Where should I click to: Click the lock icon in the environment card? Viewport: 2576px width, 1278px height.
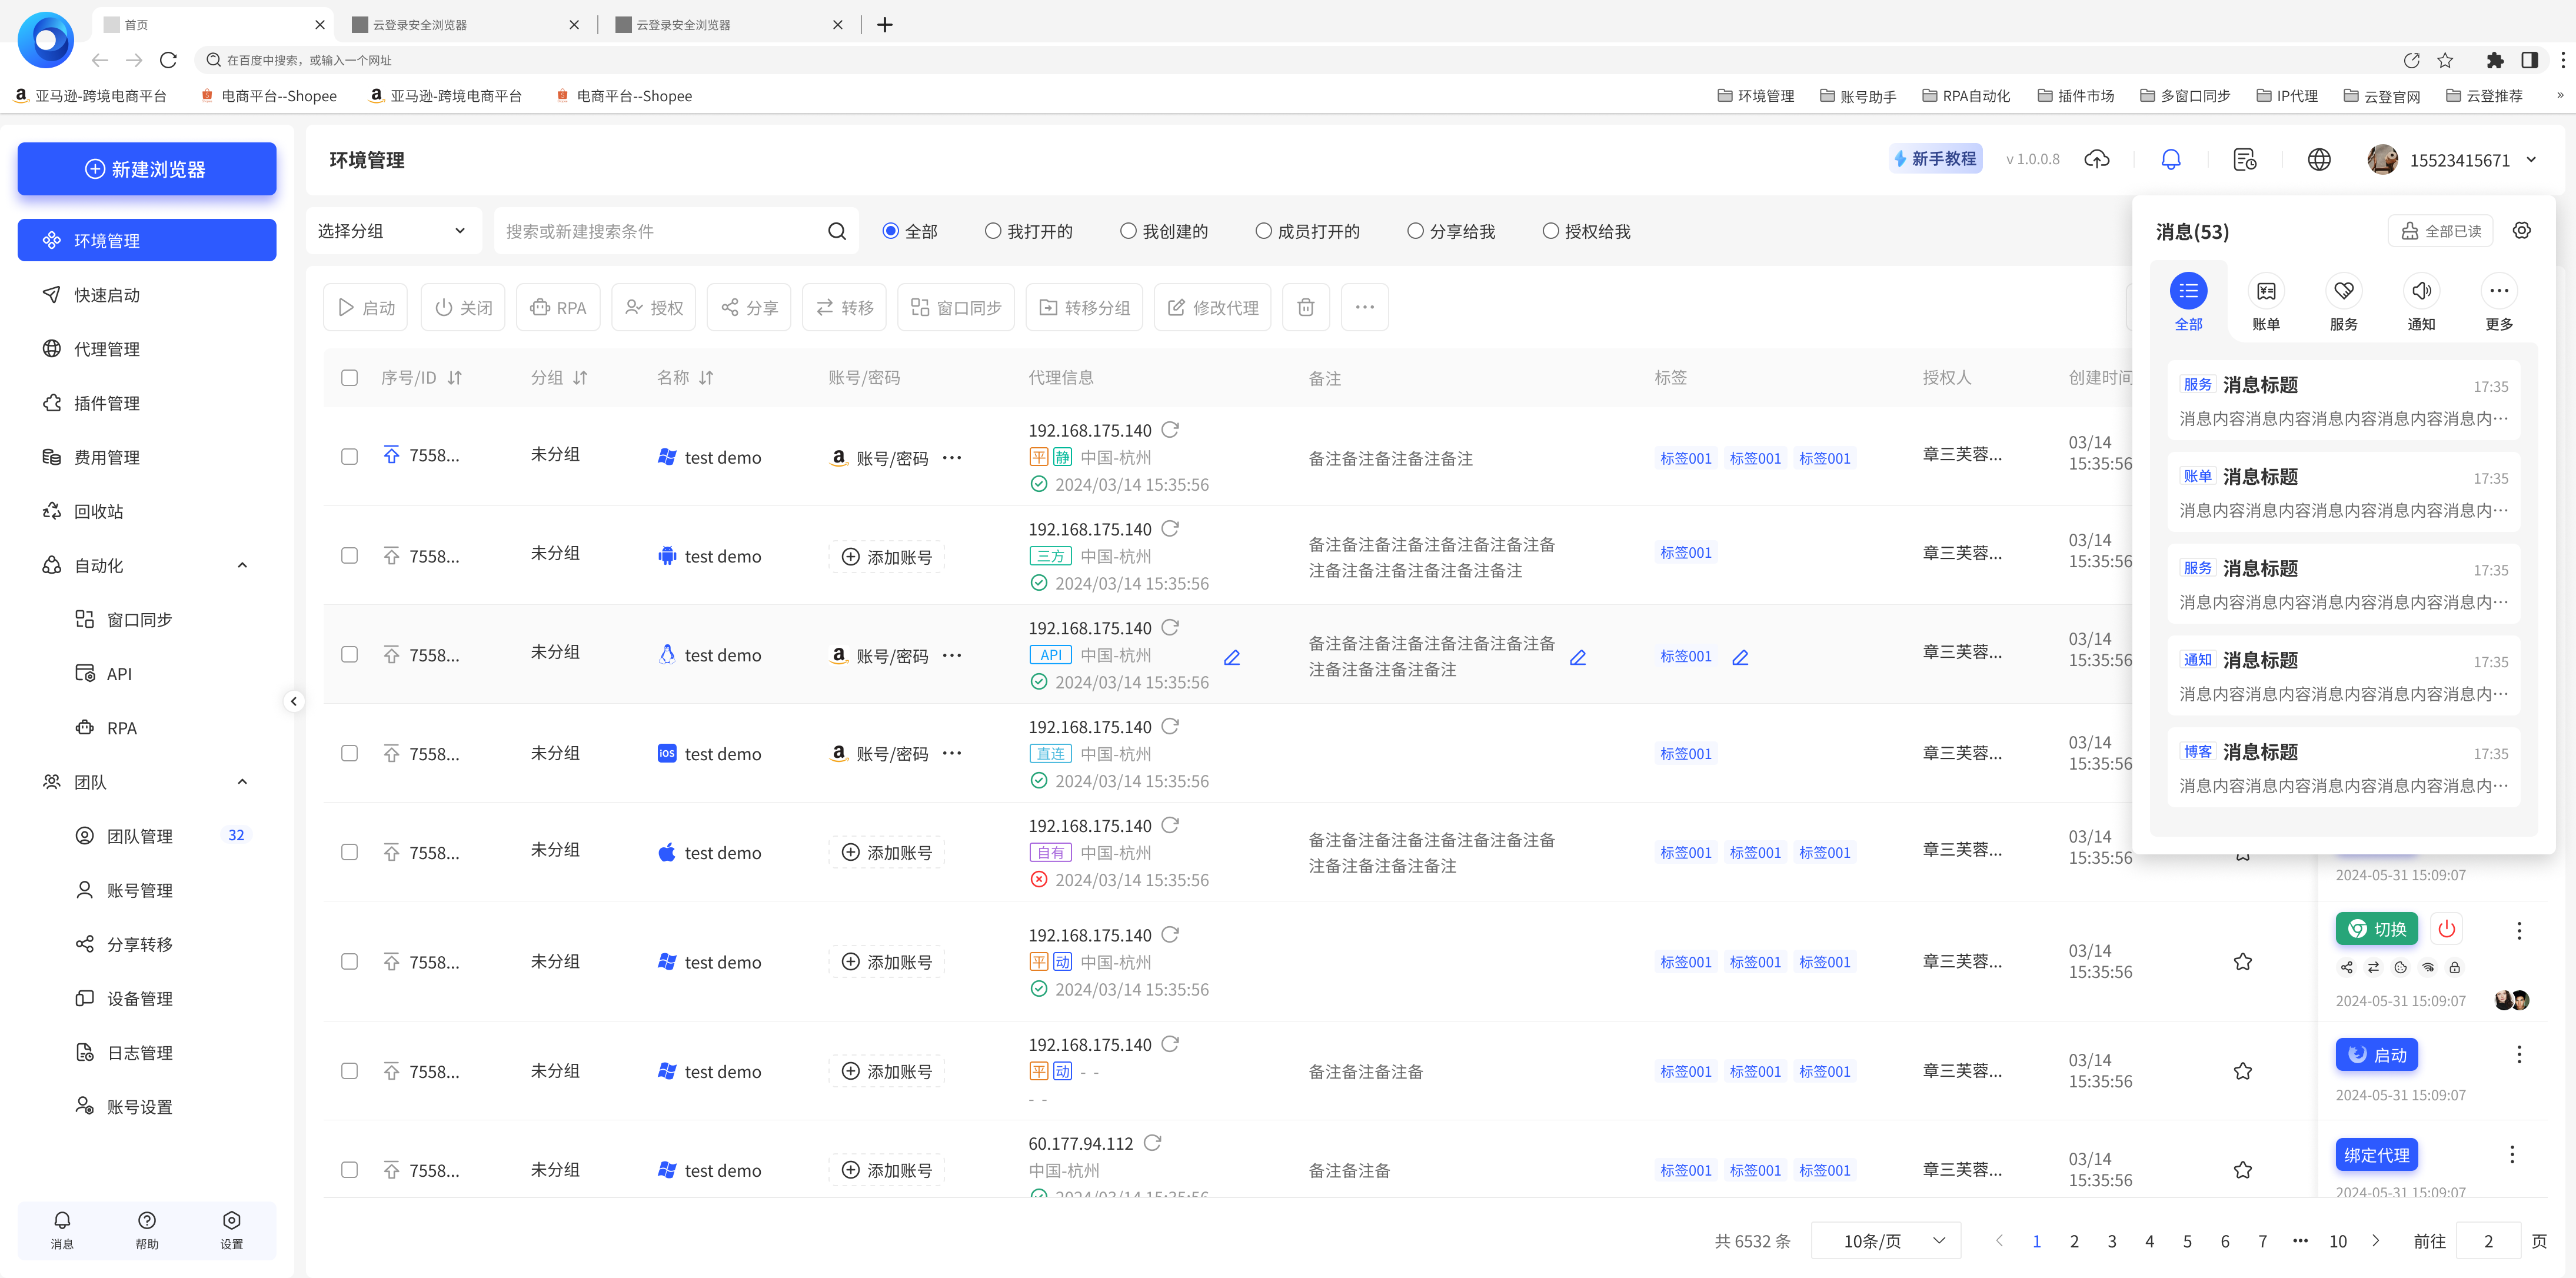[2454, 967]
